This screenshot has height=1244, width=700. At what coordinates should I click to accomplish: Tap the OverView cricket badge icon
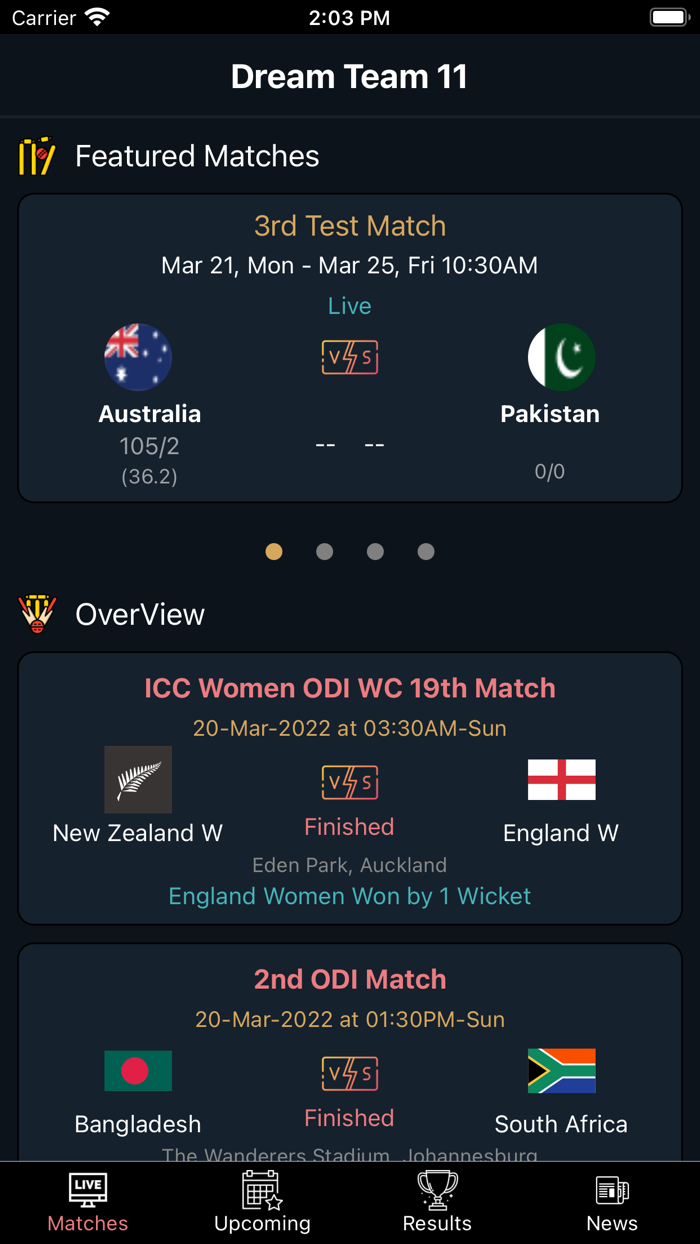tap(37, 614)
